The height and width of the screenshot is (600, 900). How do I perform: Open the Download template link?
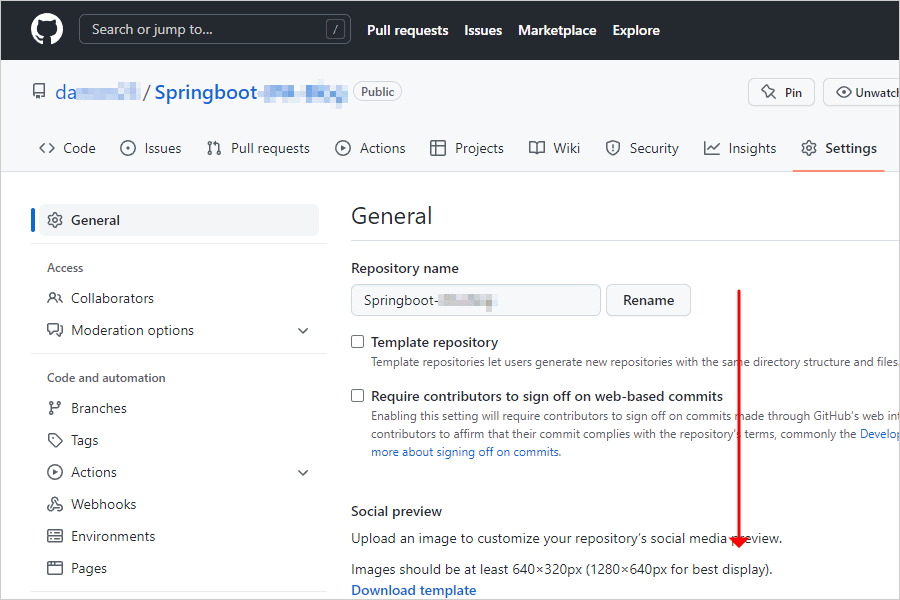pos(413,590)
